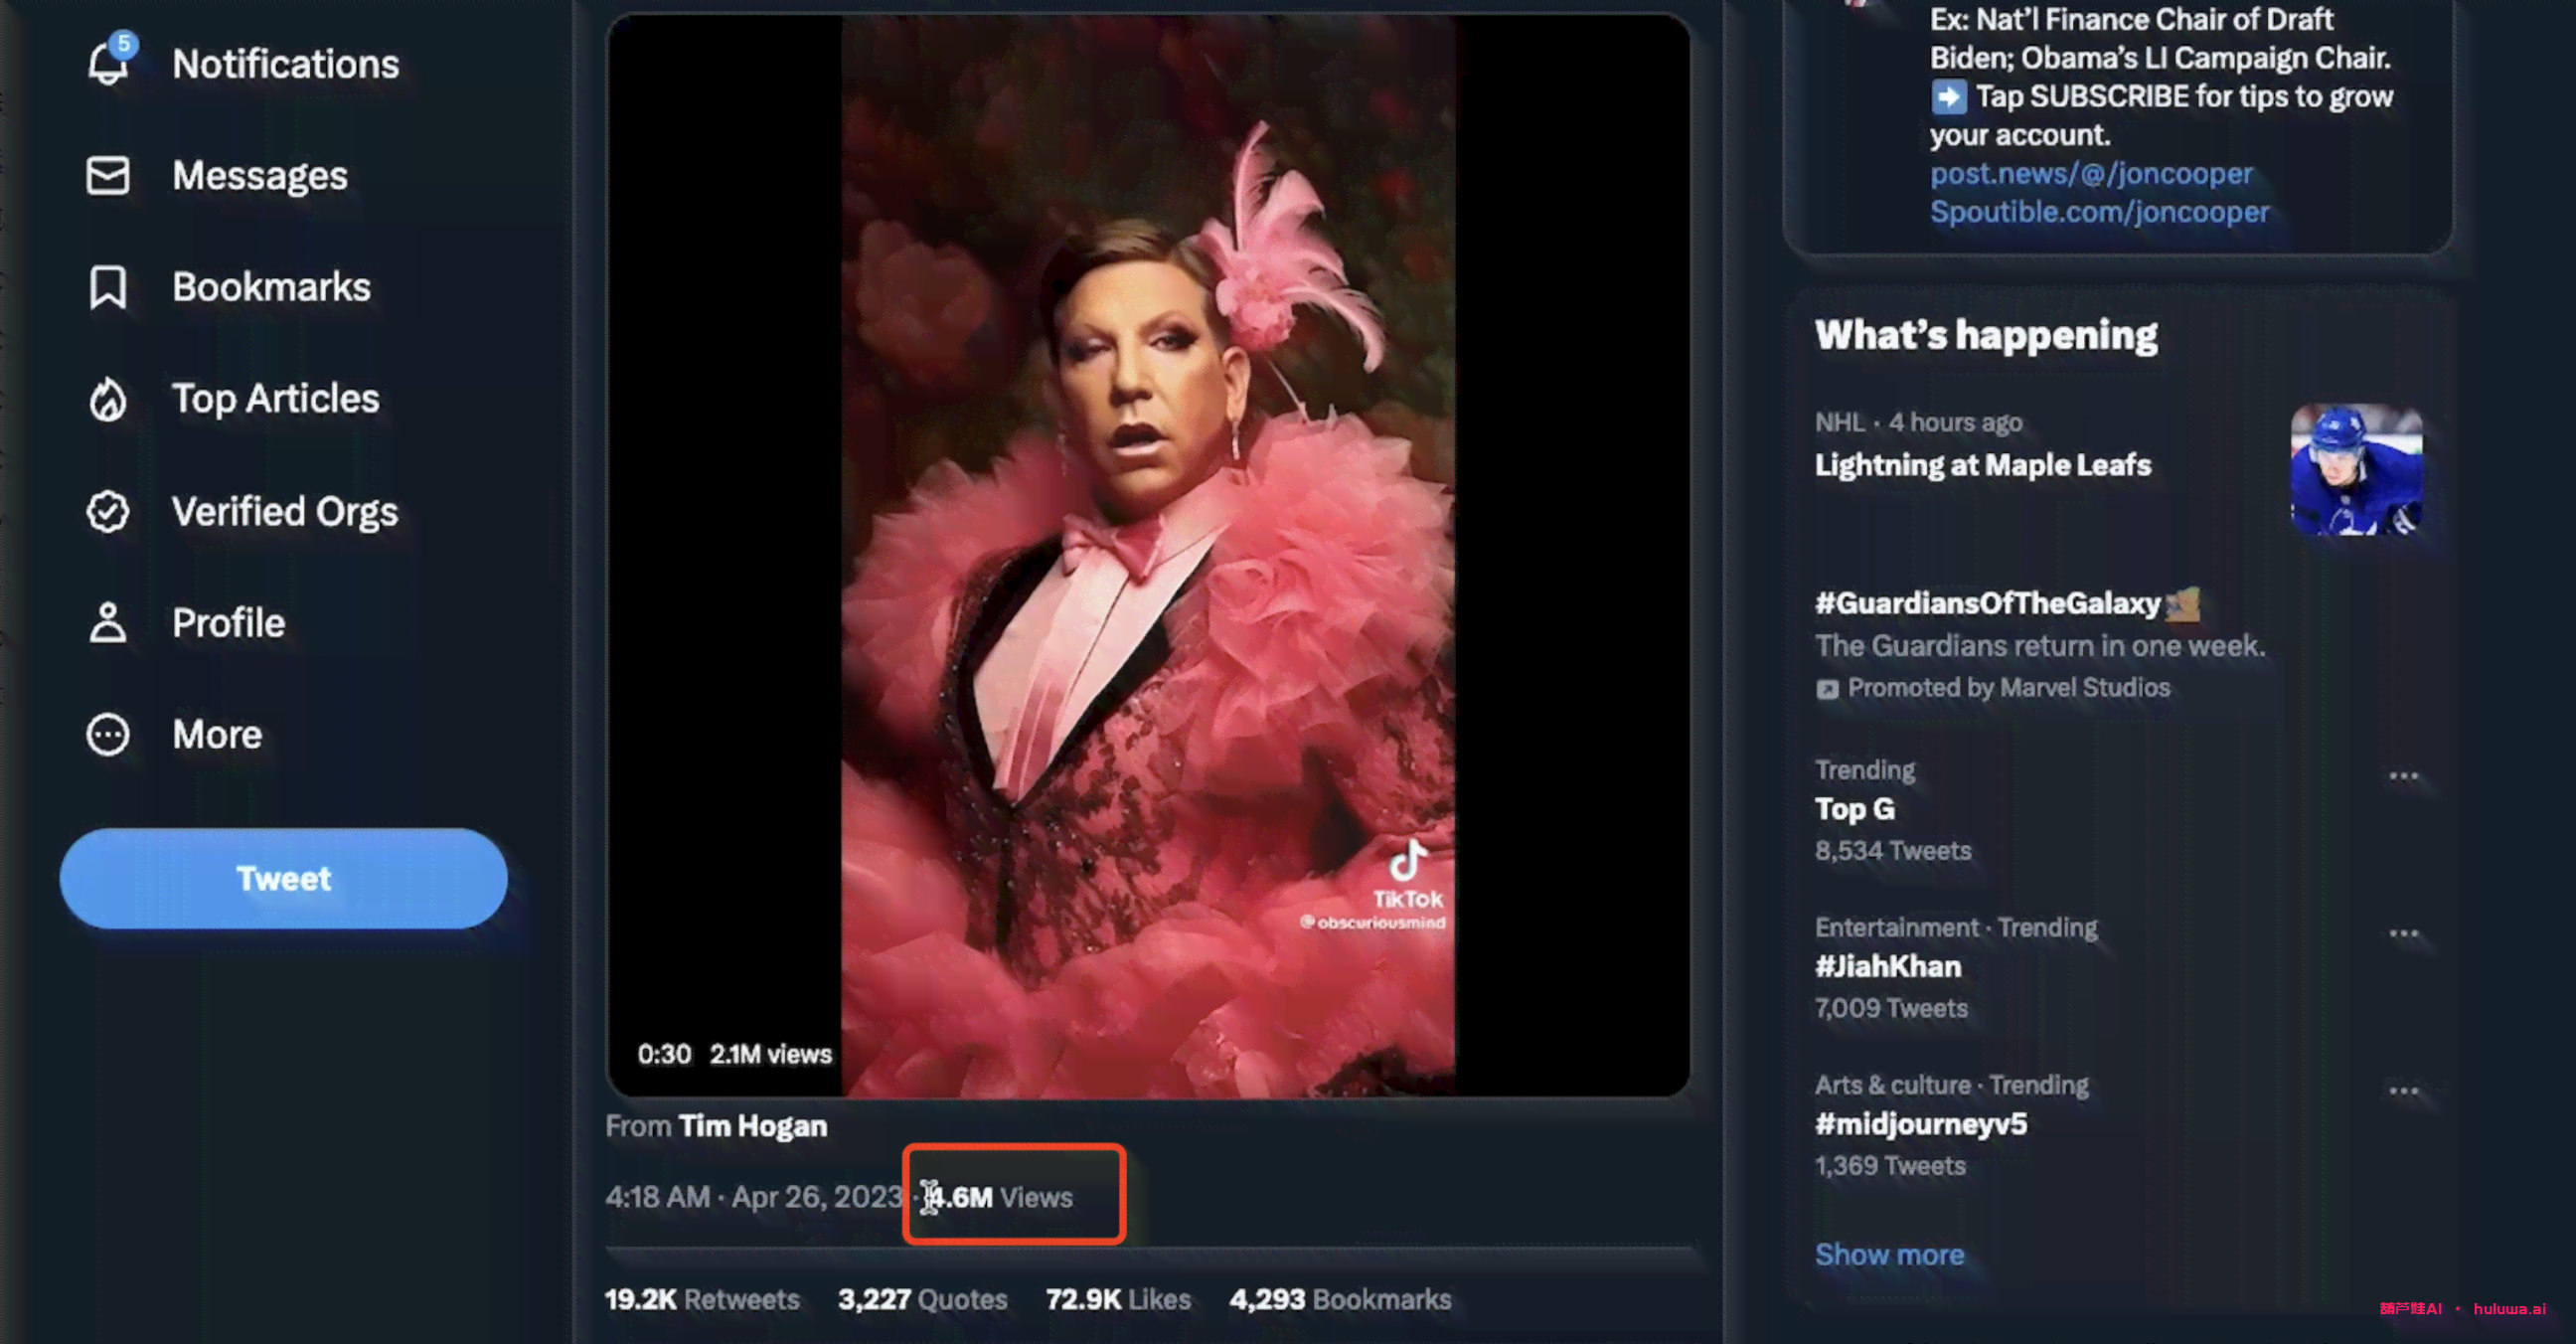Show more trending topics

click(1889, 1254)
